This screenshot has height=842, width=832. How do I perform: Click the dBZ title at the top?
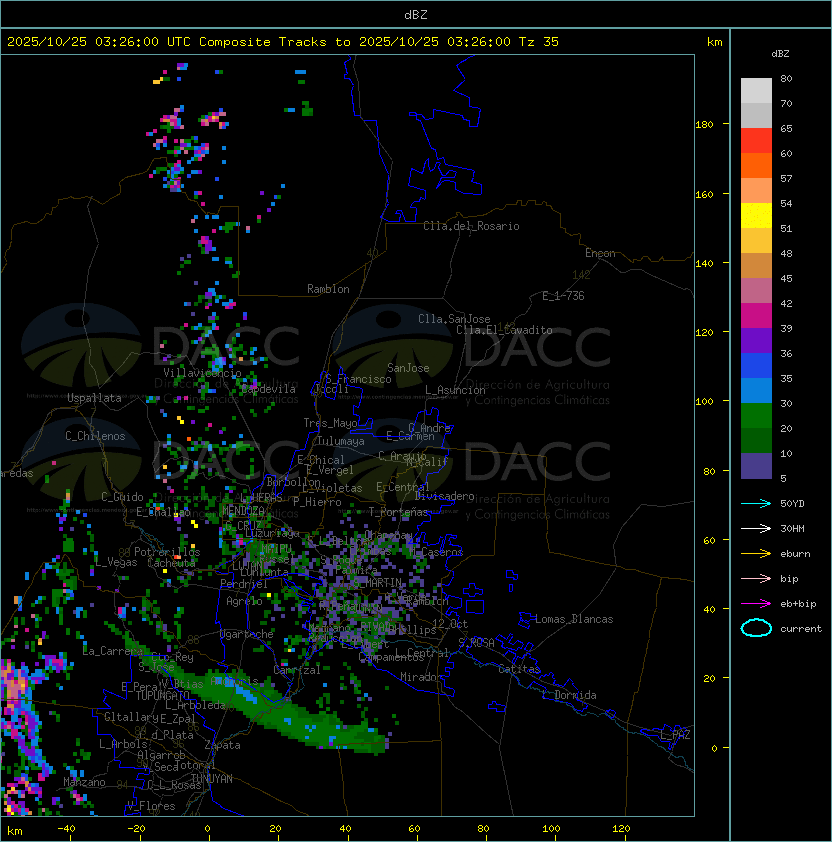click(x=416, y=14)
